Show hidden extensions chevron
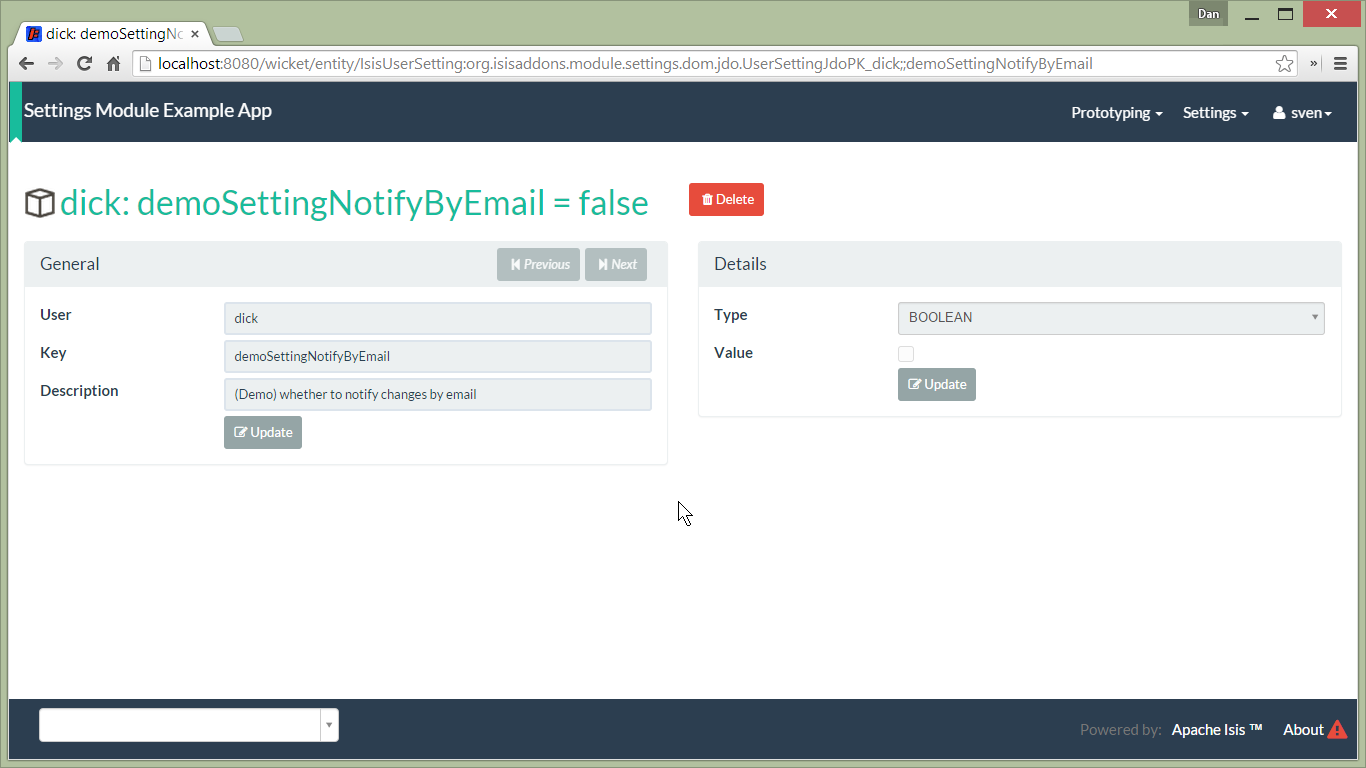 click(1315, 63)
